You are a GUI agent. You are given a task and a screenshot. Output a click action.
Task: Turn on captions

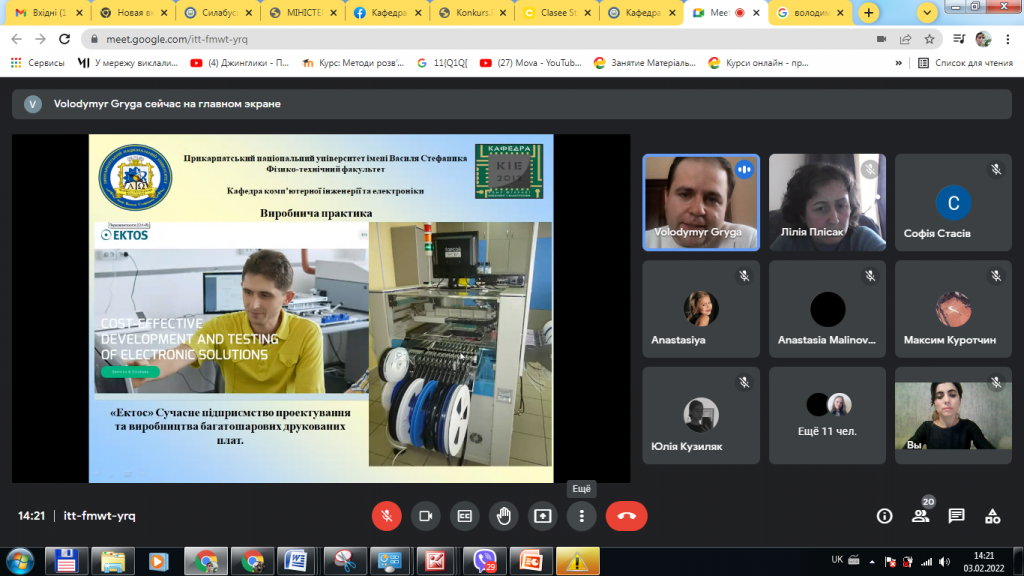point(464,516)
